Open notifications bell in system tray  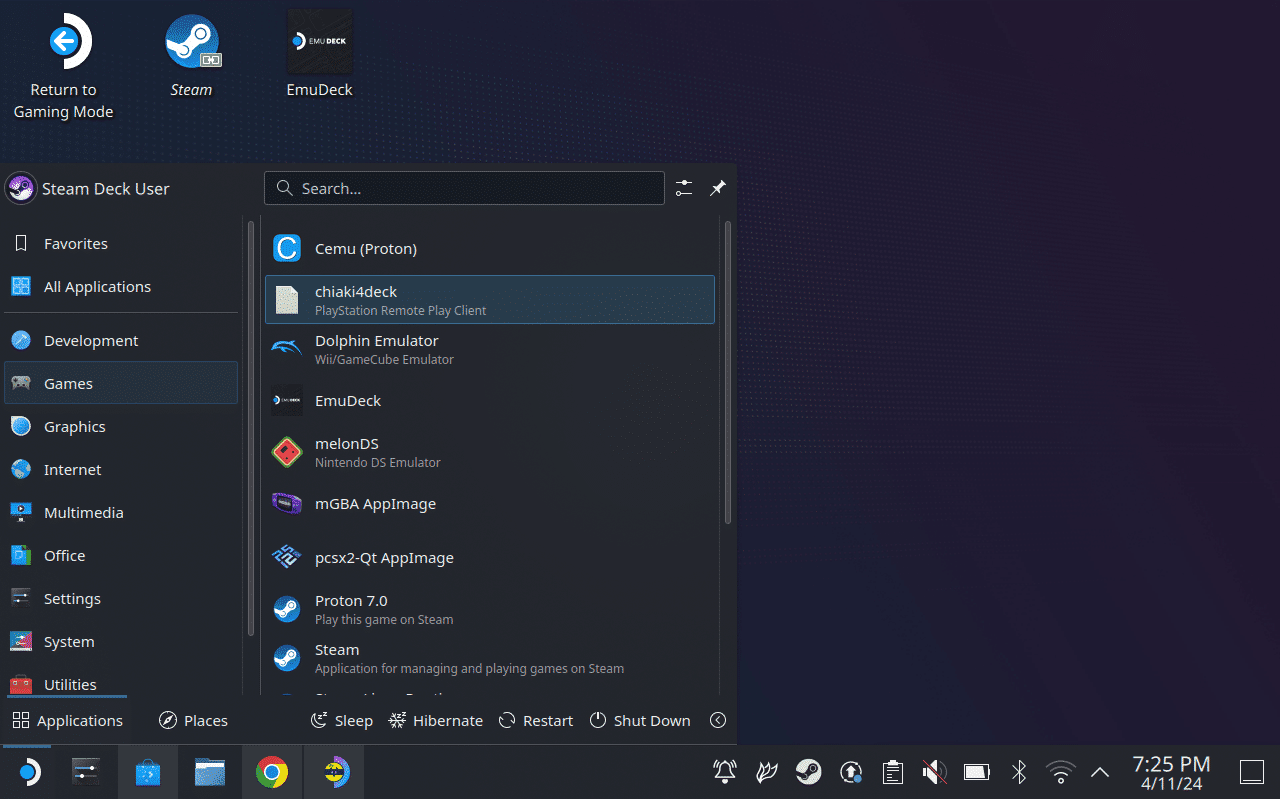coord(724,772)
